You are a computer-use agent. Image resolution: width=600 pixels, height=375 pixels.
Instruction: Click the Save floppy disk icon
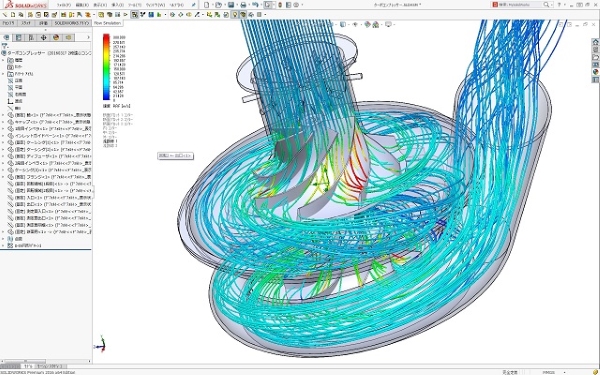pos(231,5)
